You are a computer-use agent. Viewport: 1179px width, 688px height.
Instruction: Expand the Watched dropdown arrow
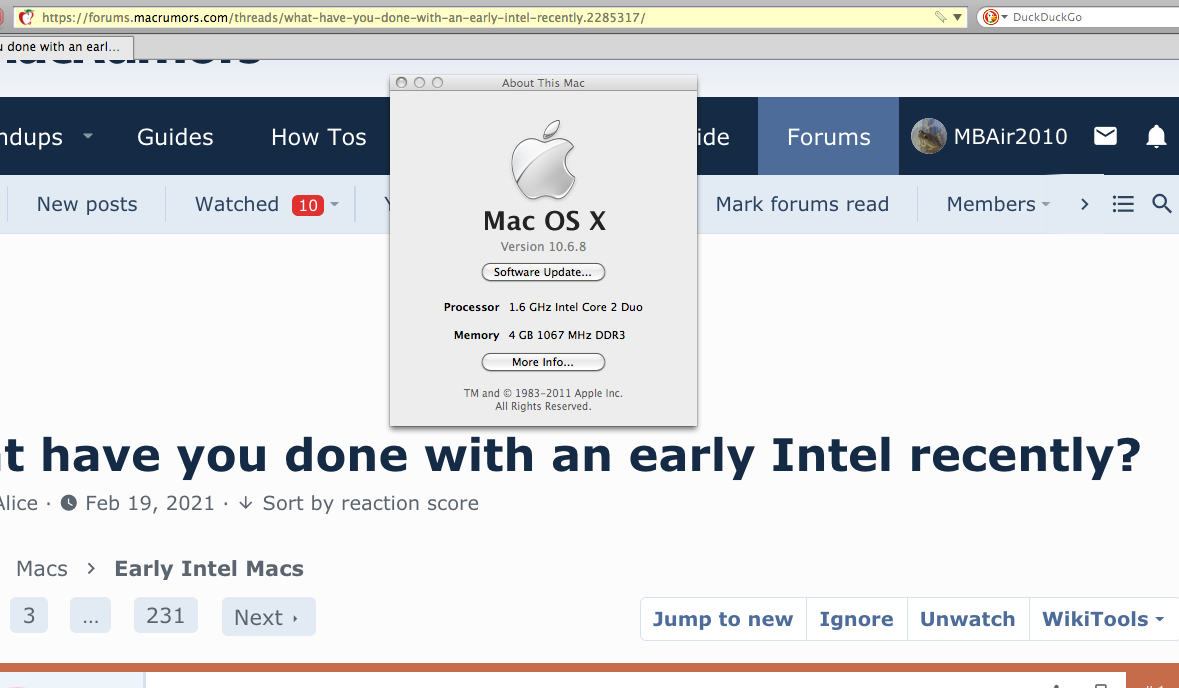[x=335, y=204]
